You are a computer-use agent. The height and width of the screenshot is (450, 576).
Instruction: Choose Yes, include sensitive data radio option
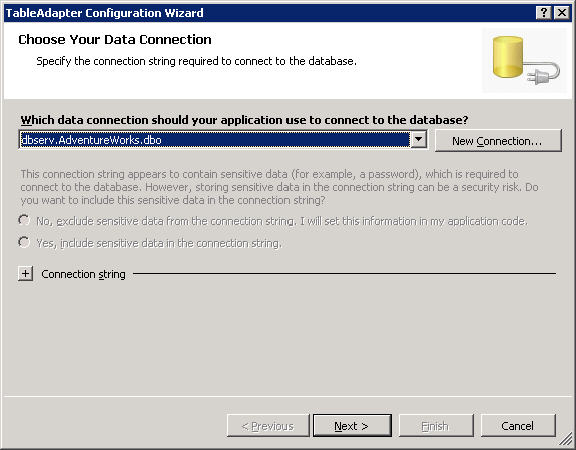(24, 242)
